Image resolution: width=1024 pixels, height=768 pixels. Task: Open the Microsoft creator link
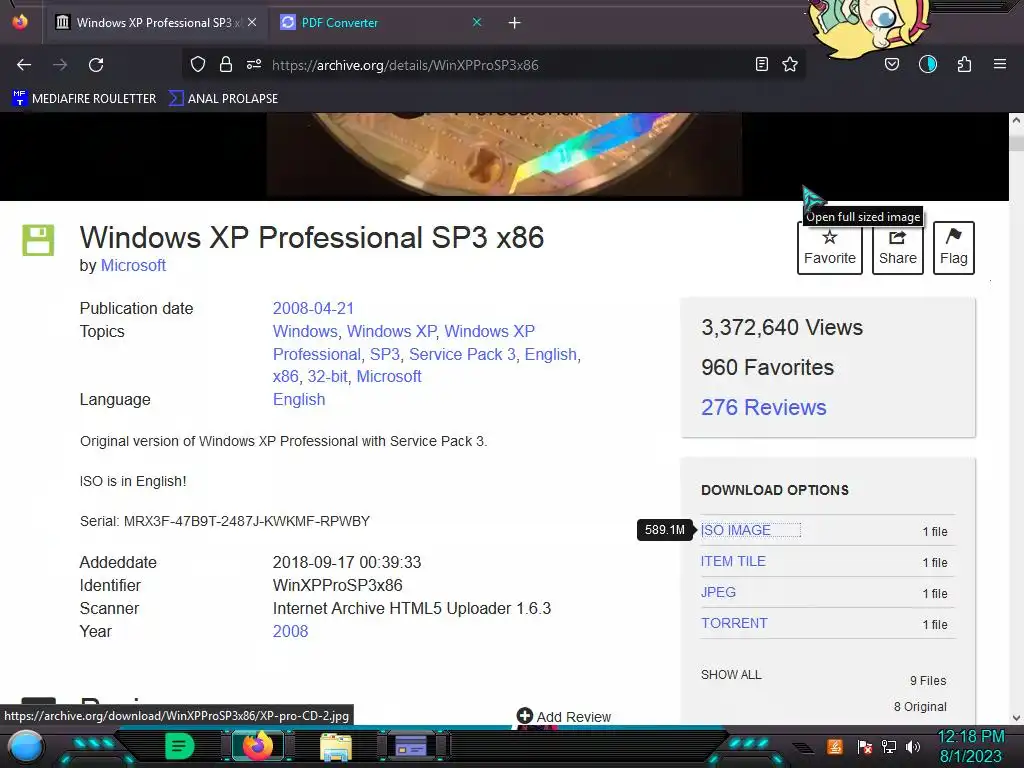133,266
